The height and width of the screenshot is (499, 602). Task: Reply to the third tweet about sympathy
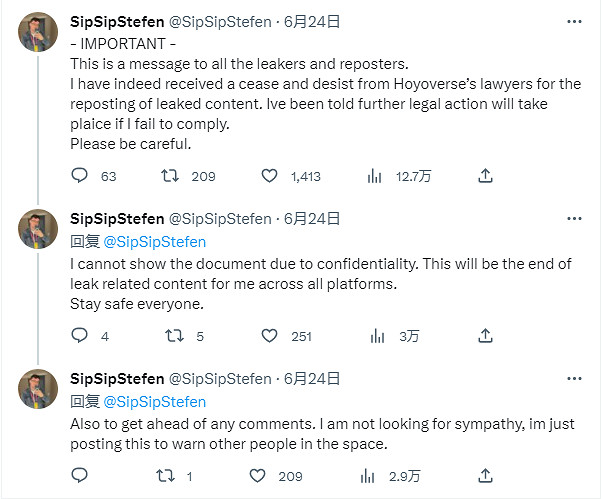[81, 476]
